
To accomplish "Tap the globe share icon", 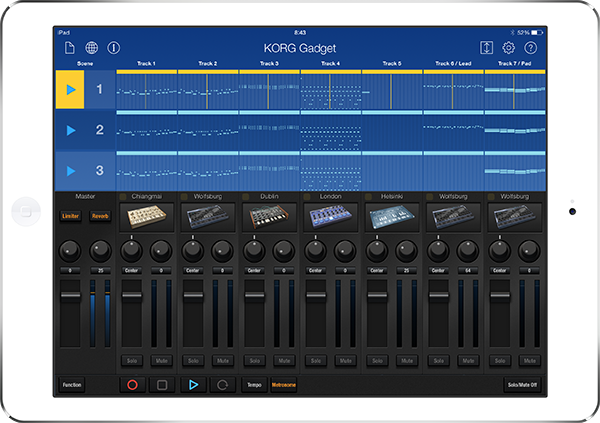I will pyautogui.click(x=91, y=48).
